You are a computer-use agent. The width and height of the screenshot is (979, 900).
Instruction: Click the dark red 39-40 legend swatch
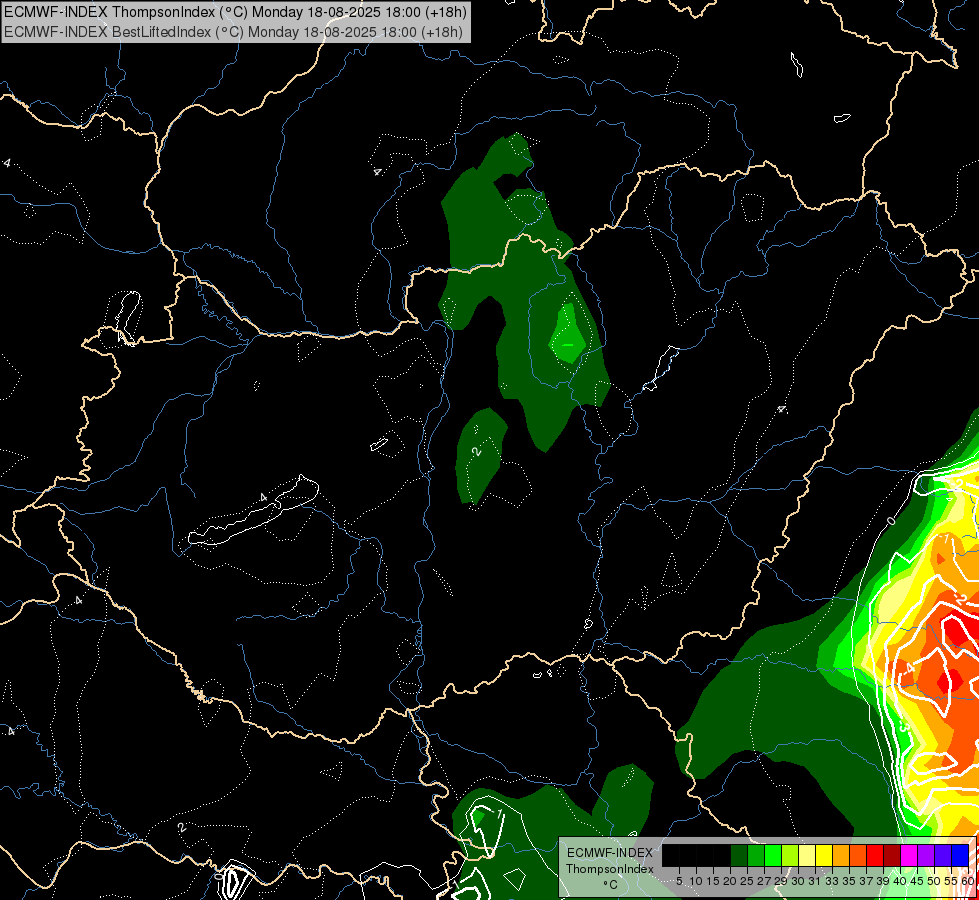[892, 855]
